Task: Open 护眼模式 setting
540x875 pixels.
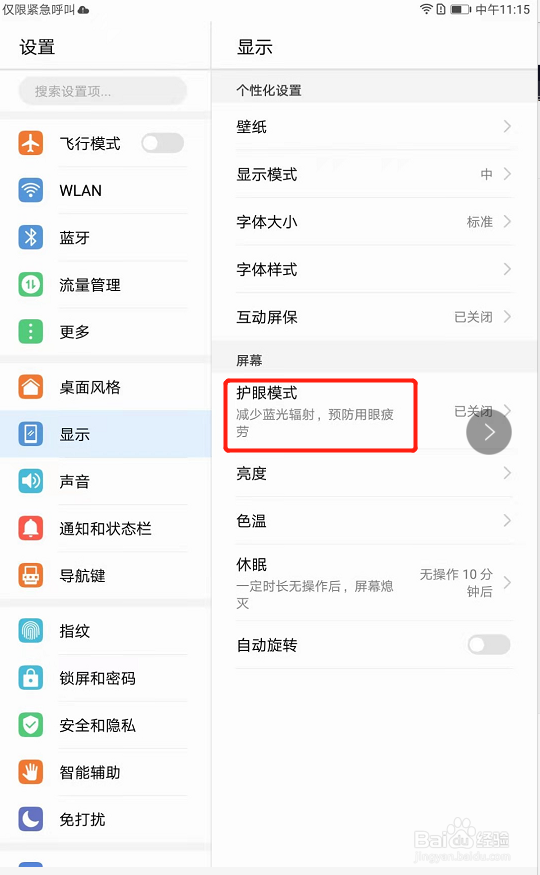Action: [374, 412]
